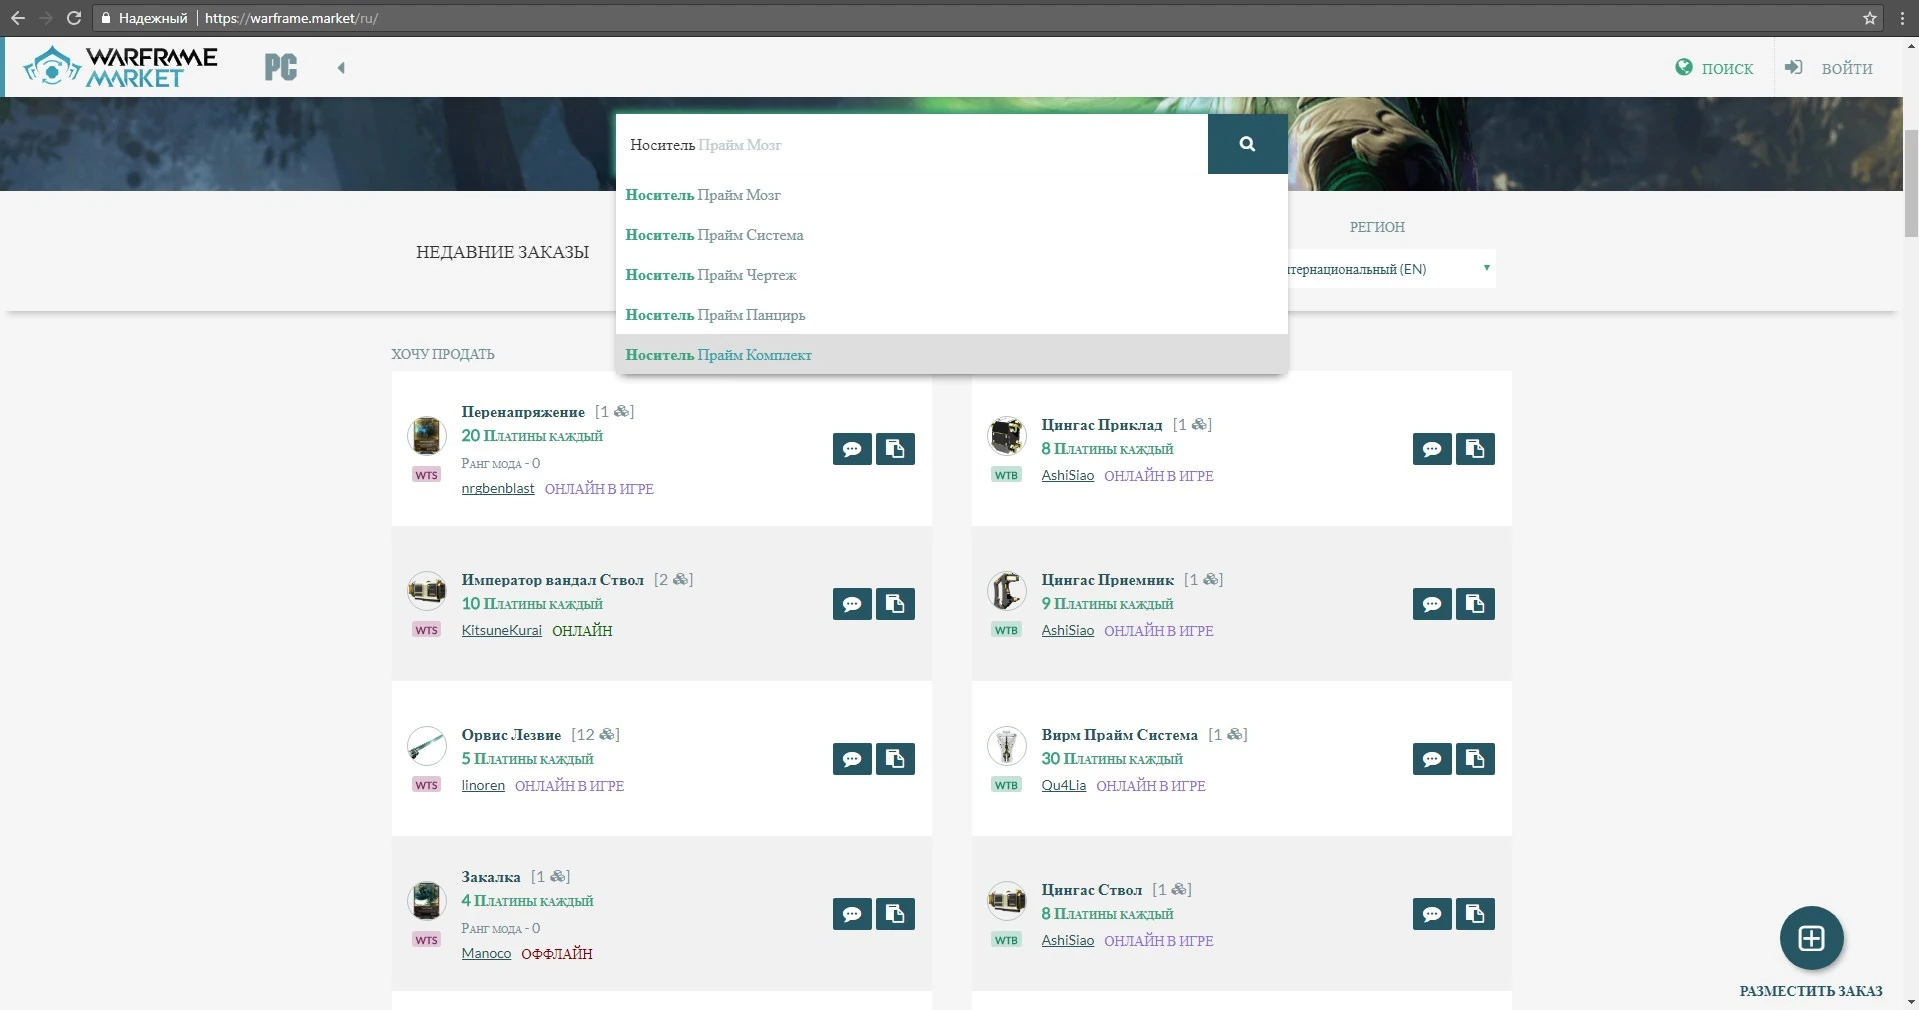Image resolution: width=1919 pixels, height=1010 pixels.
Task: Open chat for Вирм Прайм Система order
Action: 1432,759
